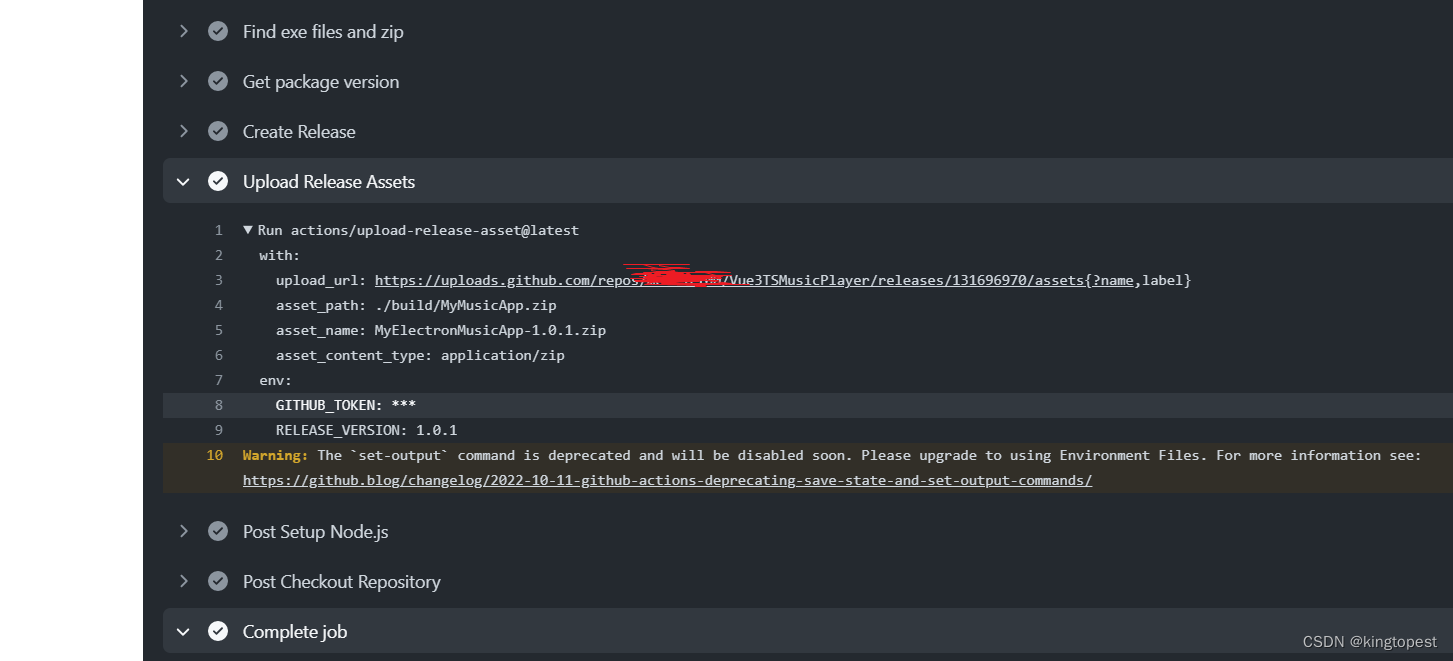Expand the Post Checkout Repository step
The height and width of the screenshot is (661, 1453).
[x=183, y=581]
